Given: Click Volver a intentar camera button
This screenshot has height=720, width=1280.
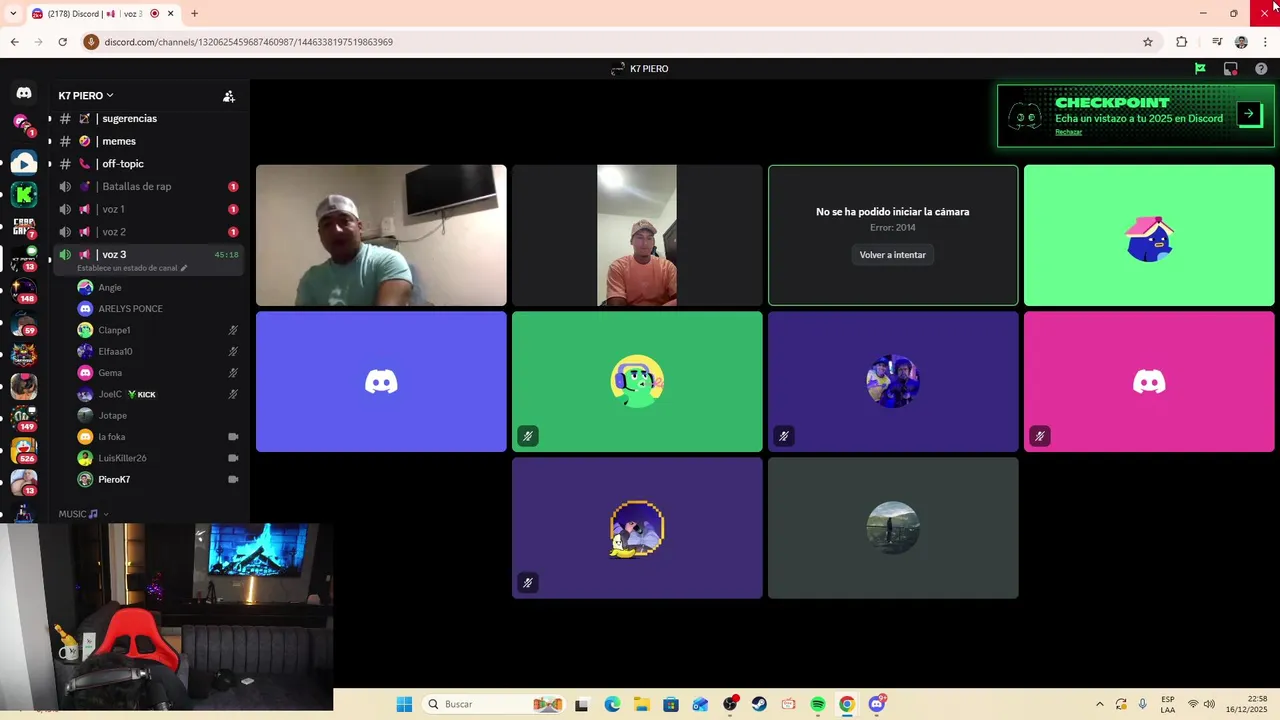Looking at the screenshot, I should [893, 255].
